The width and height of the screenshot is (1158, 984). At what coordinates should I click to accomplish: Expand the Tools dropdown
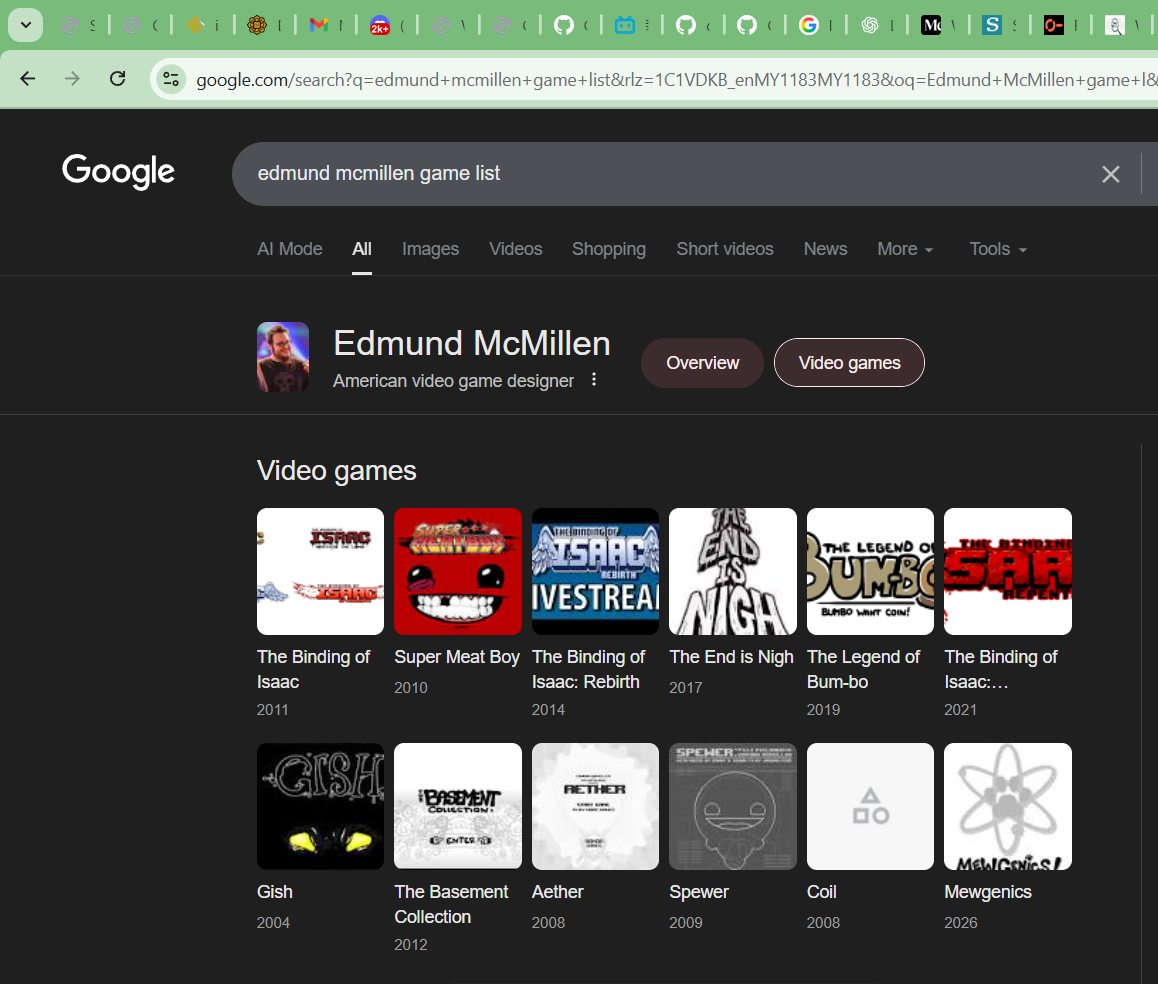(998, 249)
